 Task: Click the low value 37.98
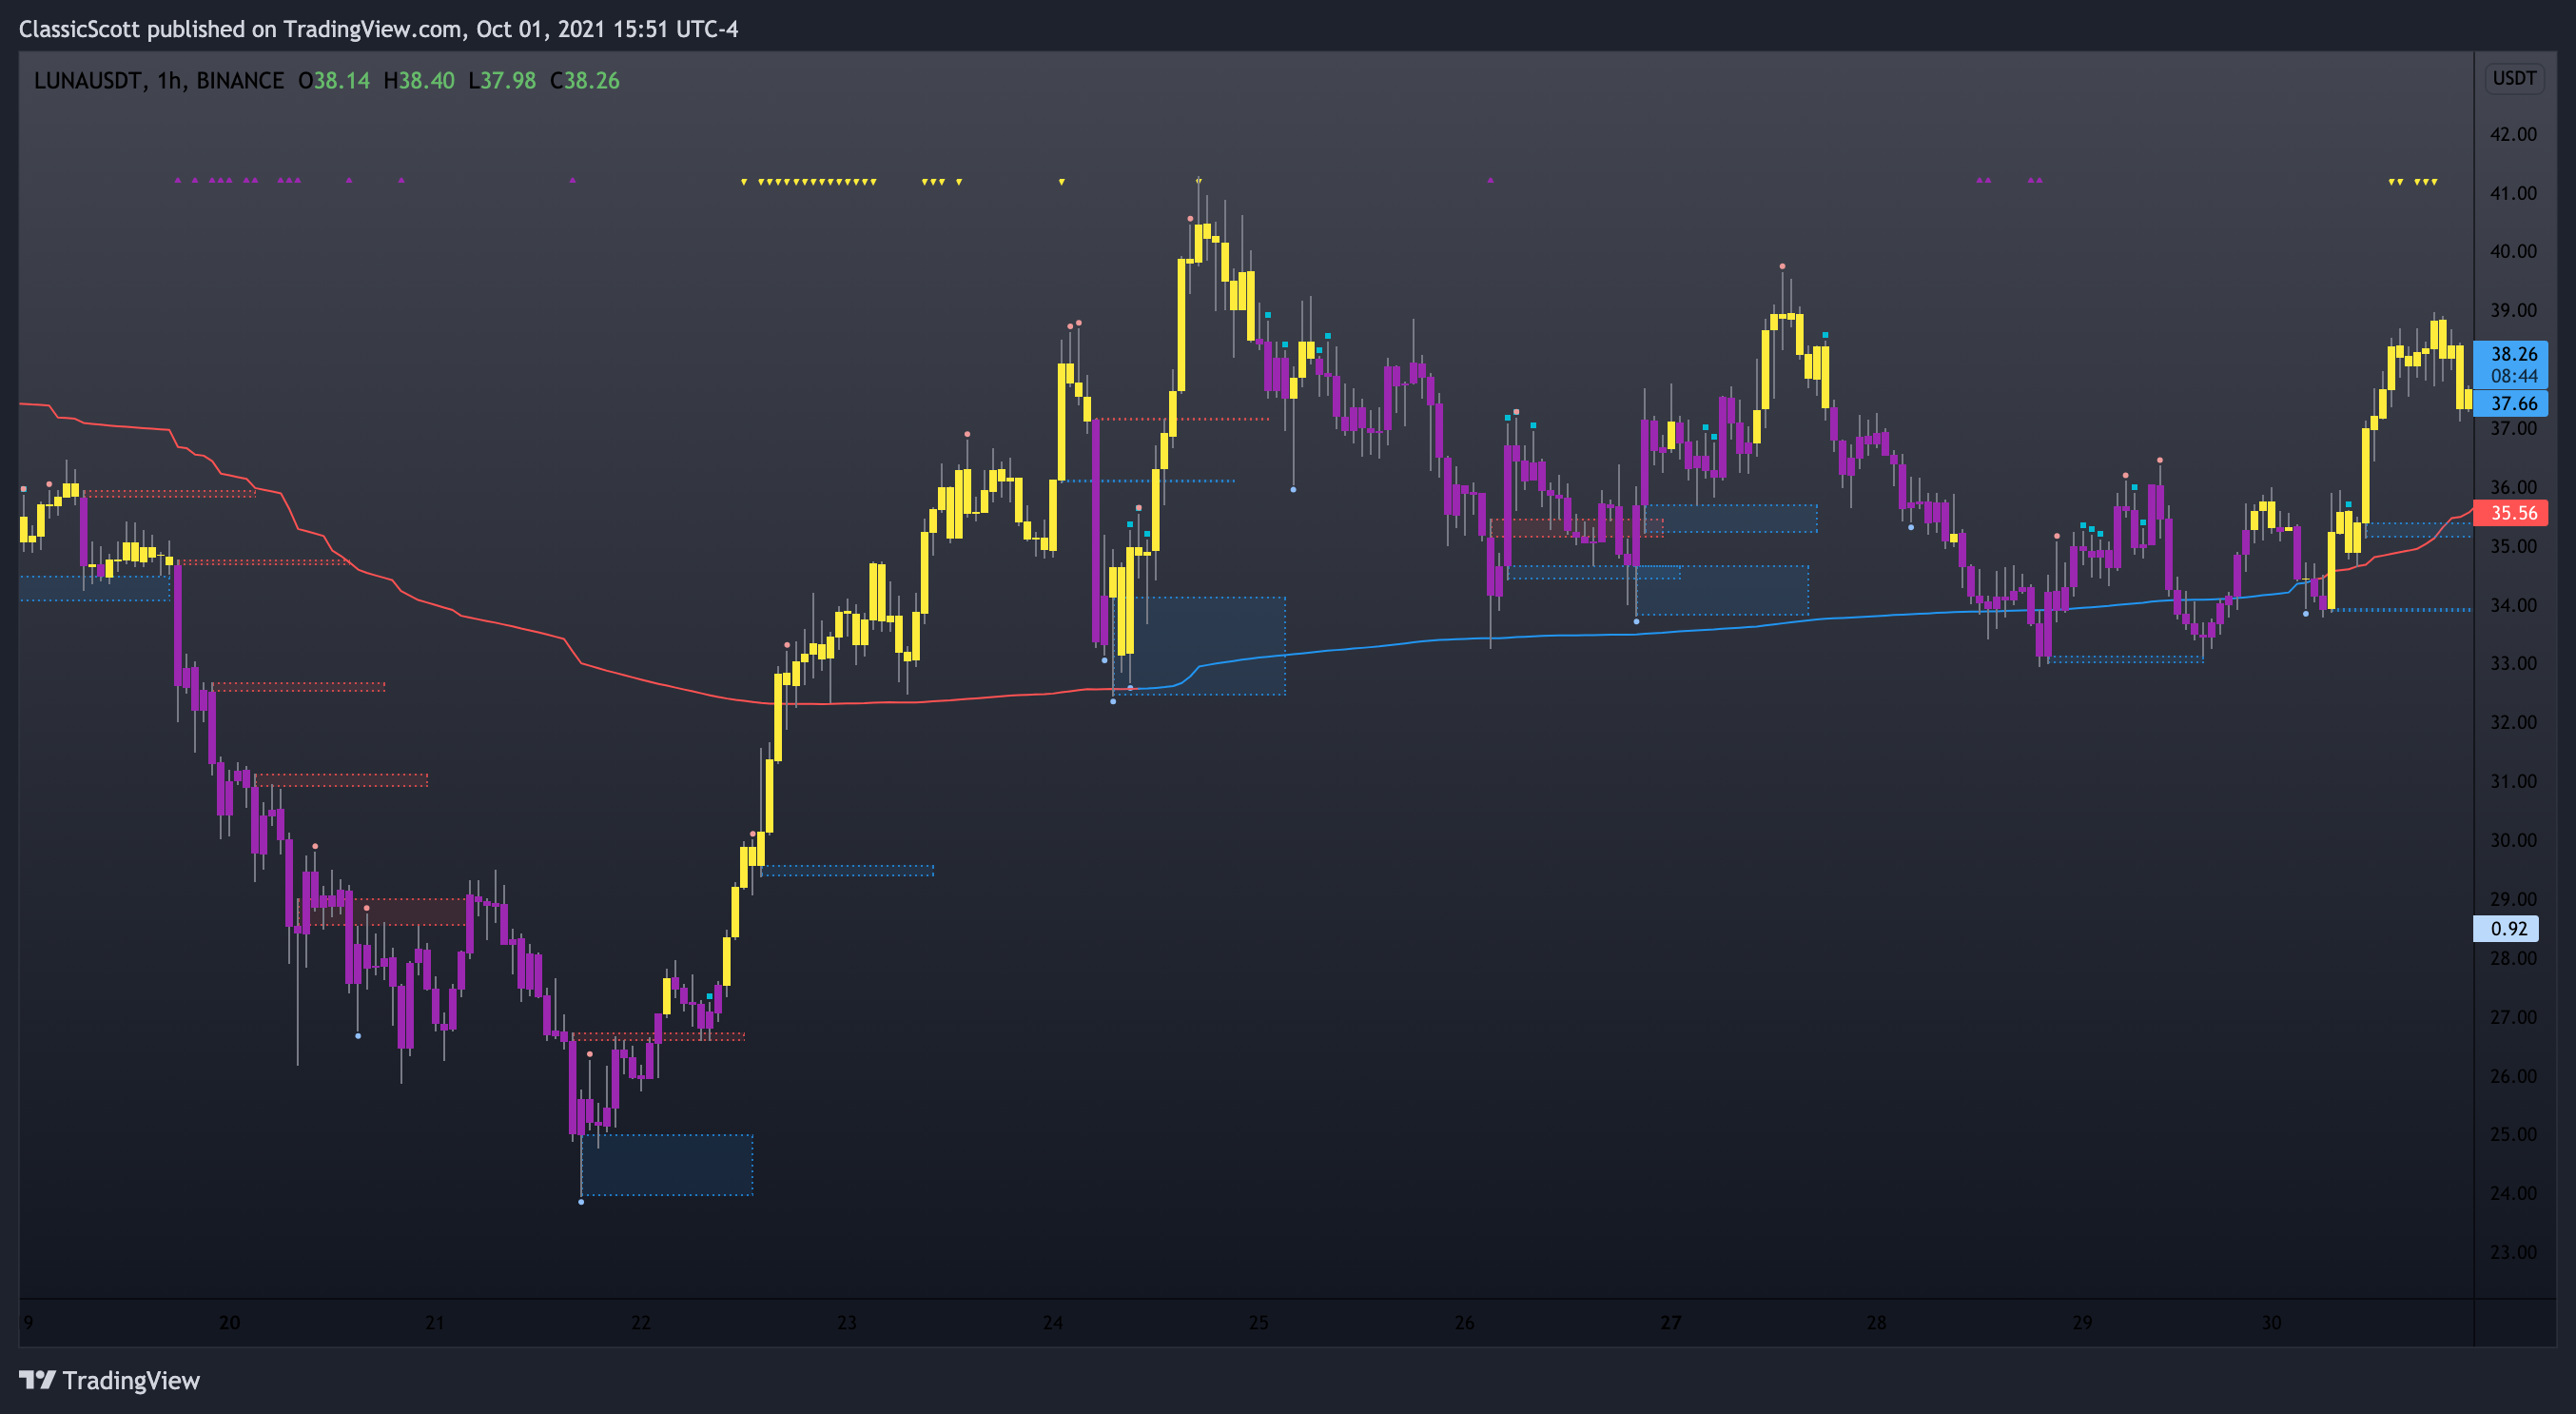coord(508,80)
